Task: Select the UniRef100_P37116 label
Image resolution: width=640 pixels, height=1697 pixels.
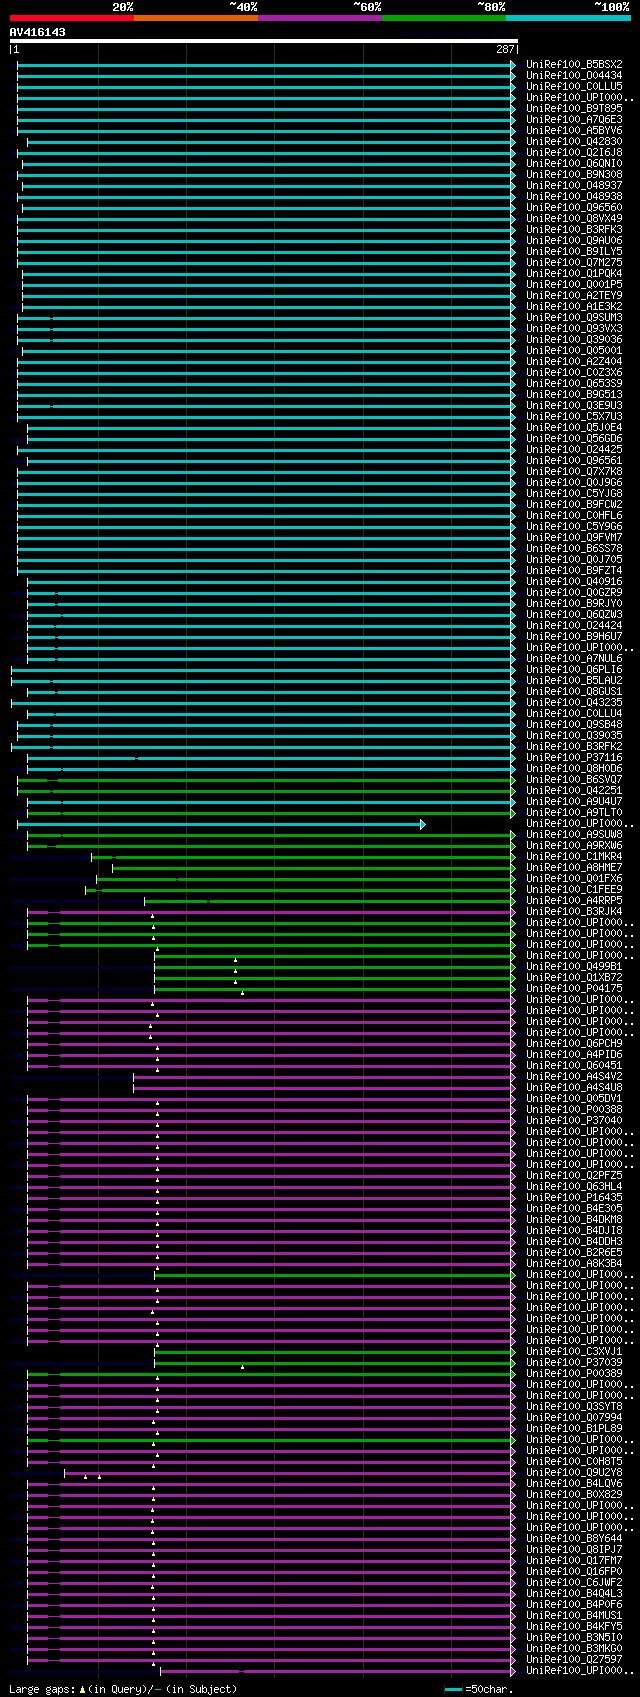Action: pos(574,757)
